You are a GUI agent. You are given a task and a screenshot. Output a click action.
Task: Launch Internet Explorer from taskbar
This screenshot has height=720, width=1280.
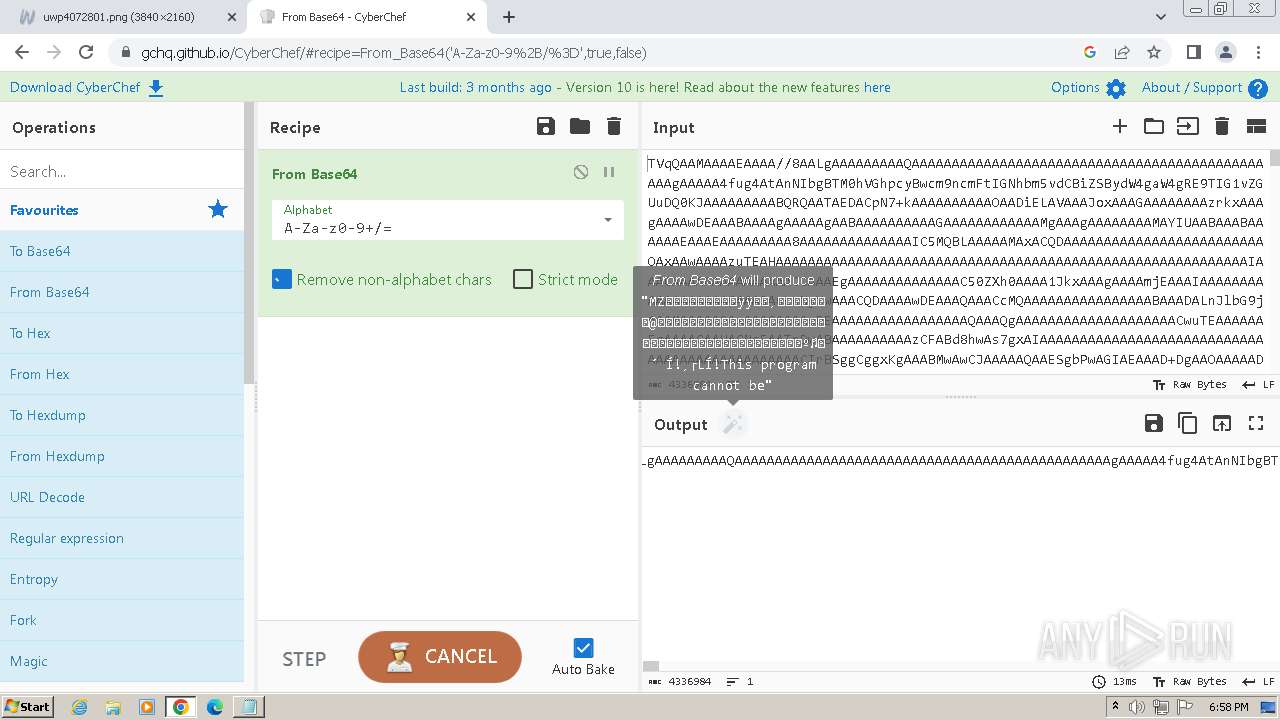click(79, 707)
